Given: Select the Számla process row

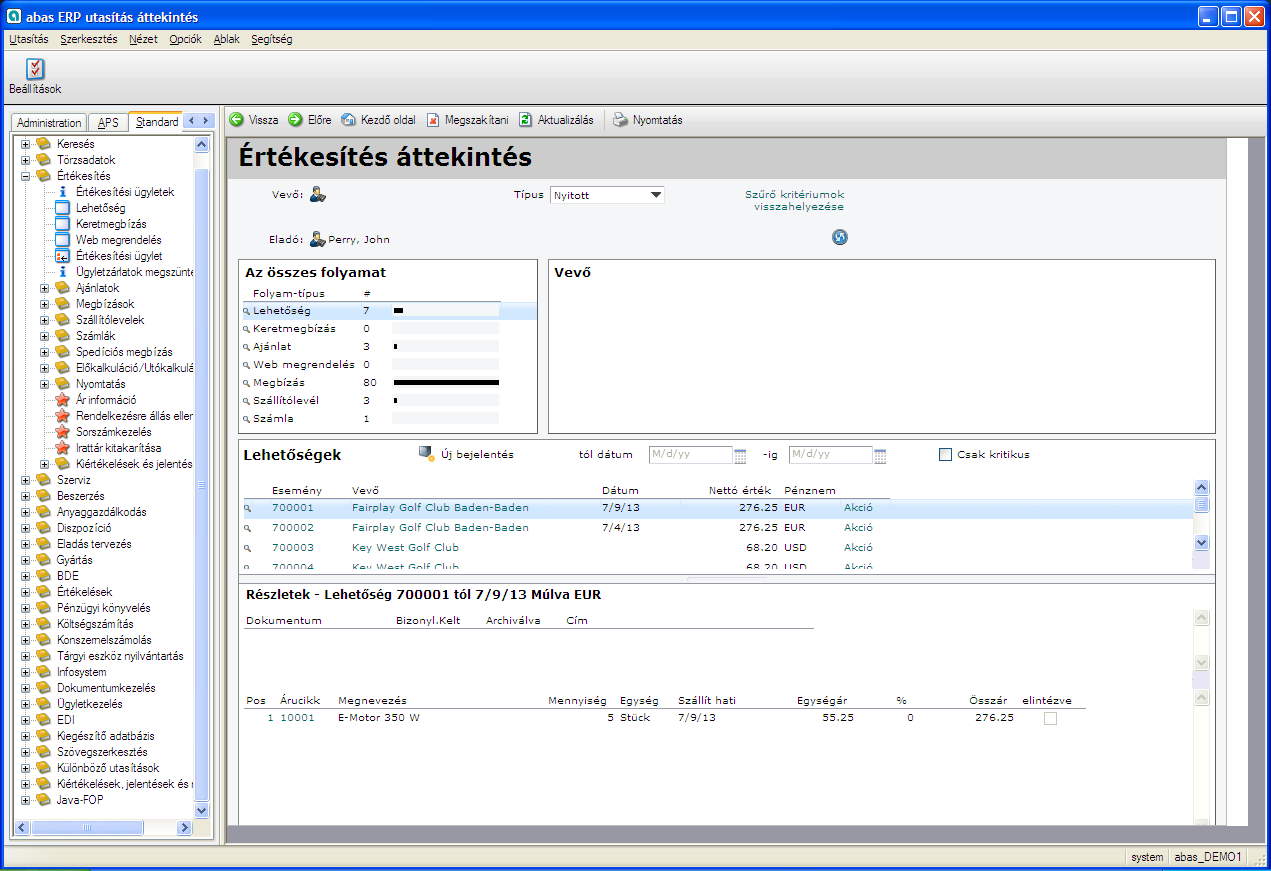Looking at the screenshot, I should [389, 418].
